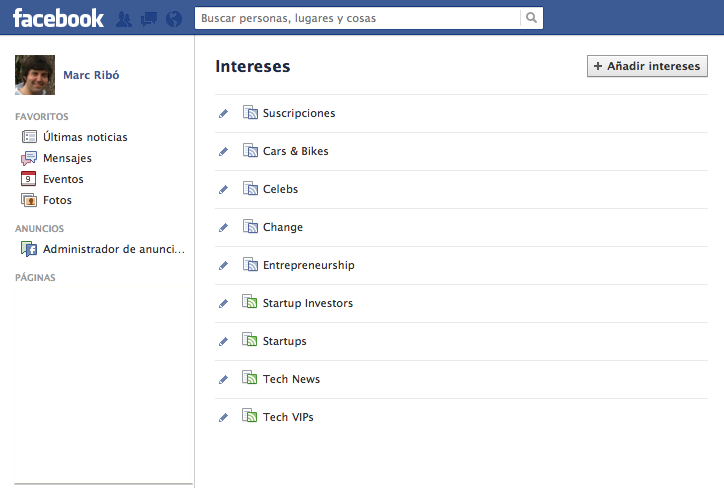Click the PÁGINAS section header
Screen dimensions: 724x488
pyautogui.click(x=35, y=277)
